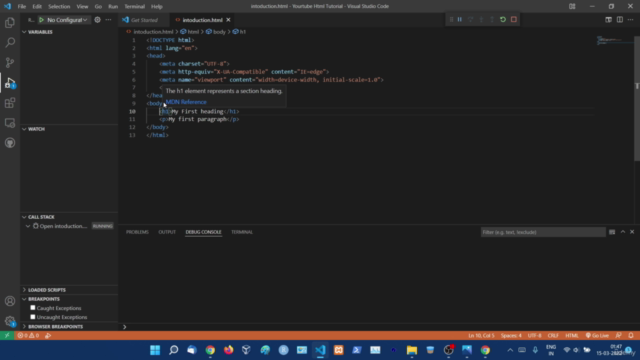Click the debug console filter field

[x=542, y=232]
